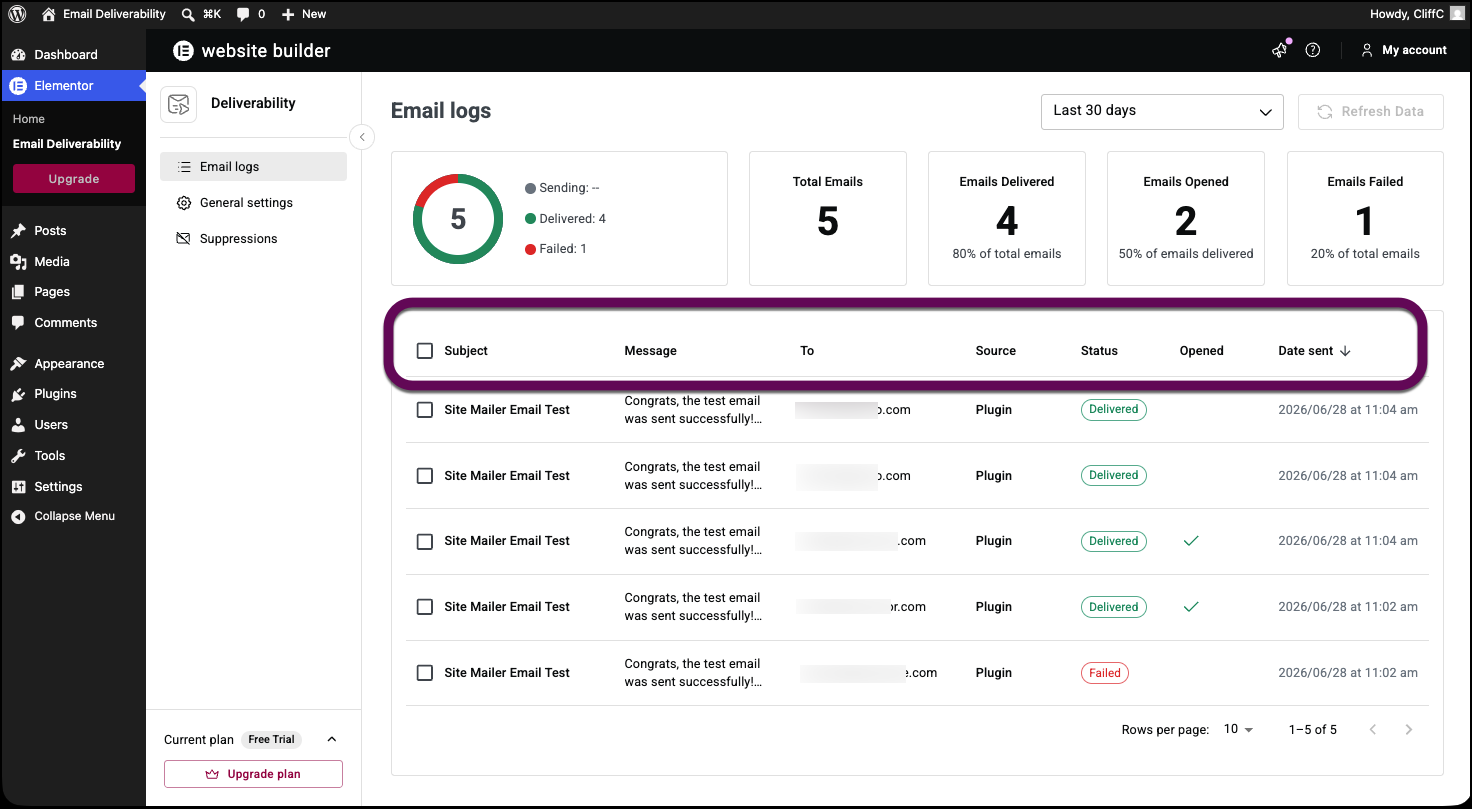Click the New plus item in admin bar

(x=304, y=14)
